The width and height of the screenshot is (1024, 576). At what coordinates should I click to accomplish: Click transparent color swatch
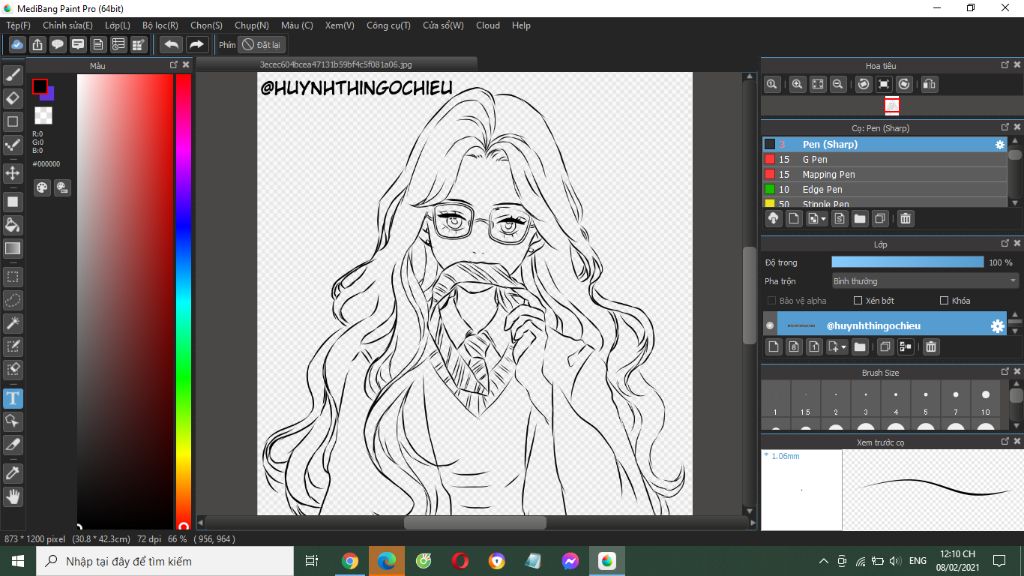pyautogui.click(x=43, y=116)
